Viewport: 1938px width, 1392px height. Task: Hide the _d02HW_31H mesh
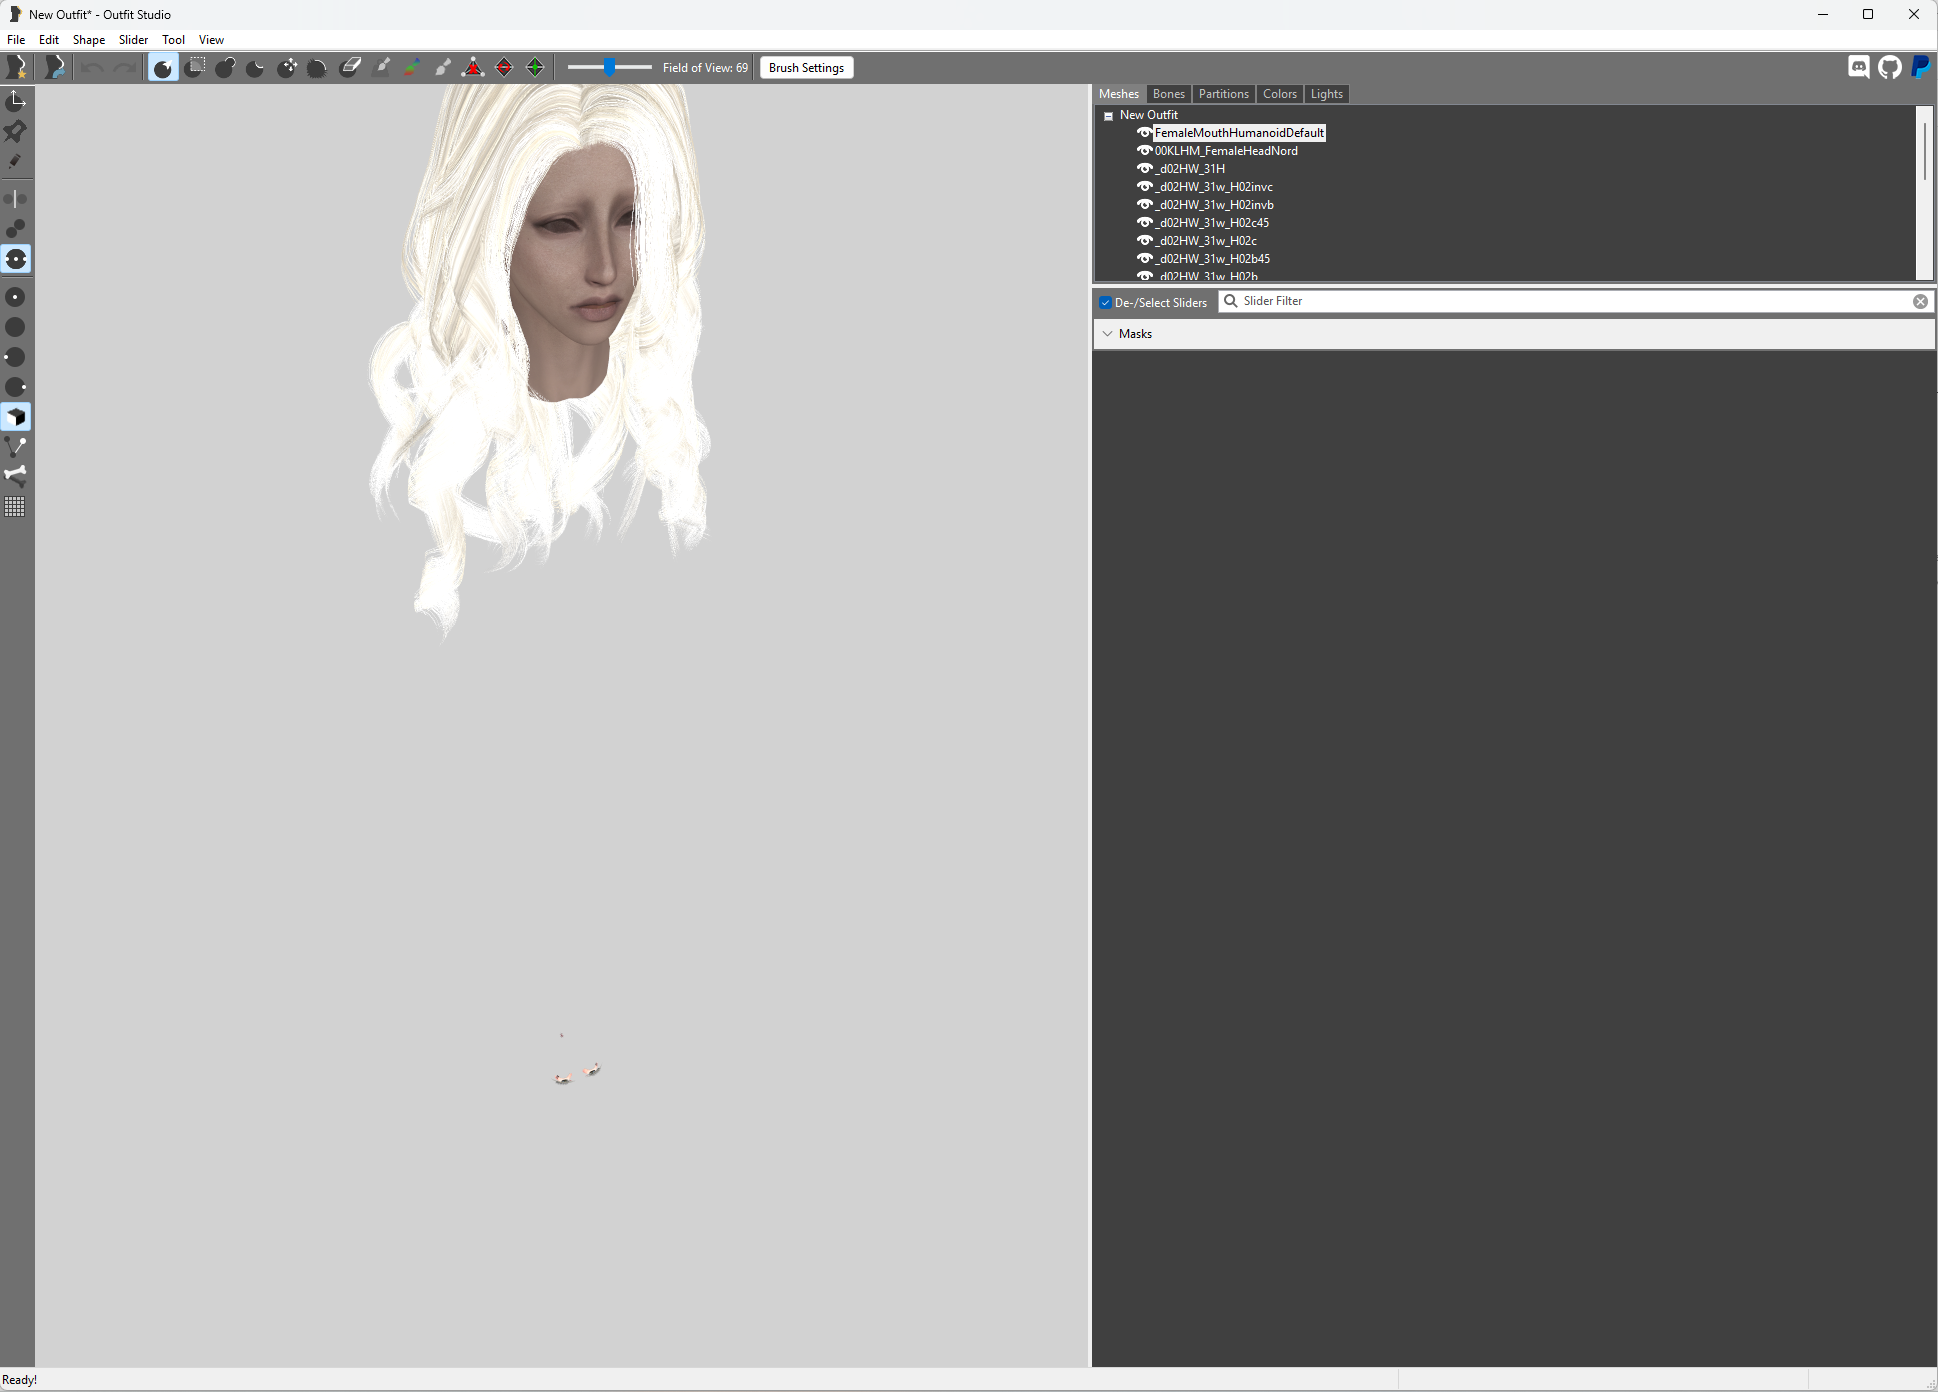(x=1144, y=169)
